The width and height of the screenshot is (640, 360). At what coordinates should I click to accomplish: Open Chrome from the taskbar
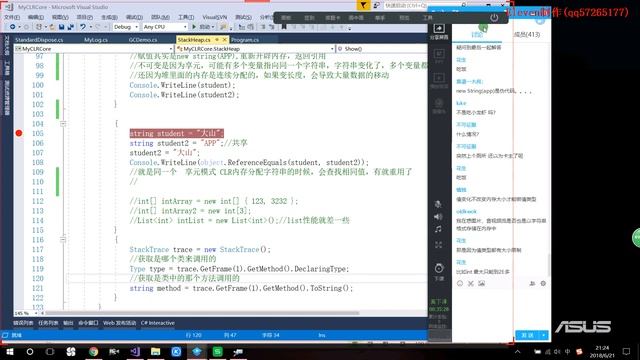pos(93,351)
